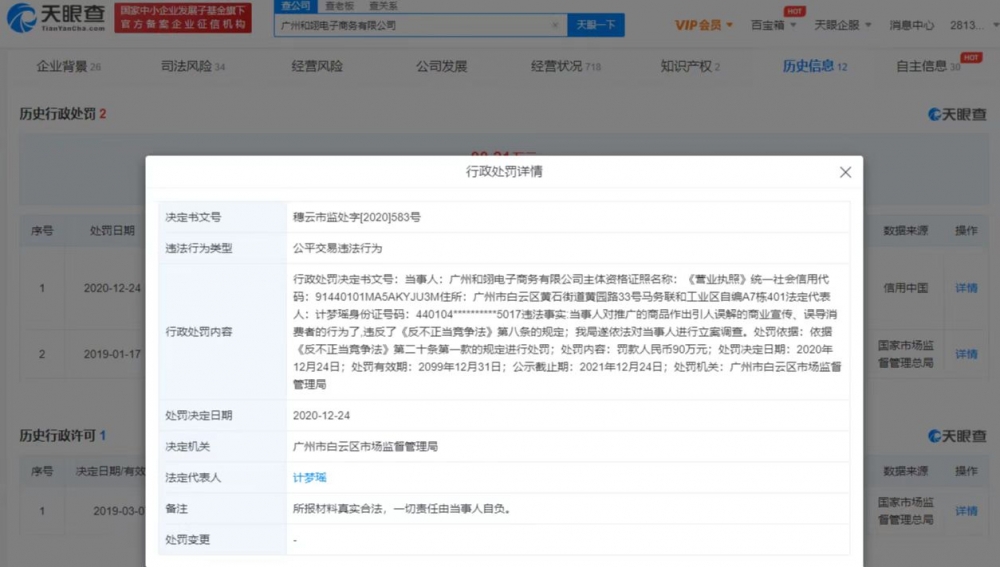1000x567 pixels.
Task: Click the 处罚变更 field label
Action: pyautogui.click(x=188, y=540)
